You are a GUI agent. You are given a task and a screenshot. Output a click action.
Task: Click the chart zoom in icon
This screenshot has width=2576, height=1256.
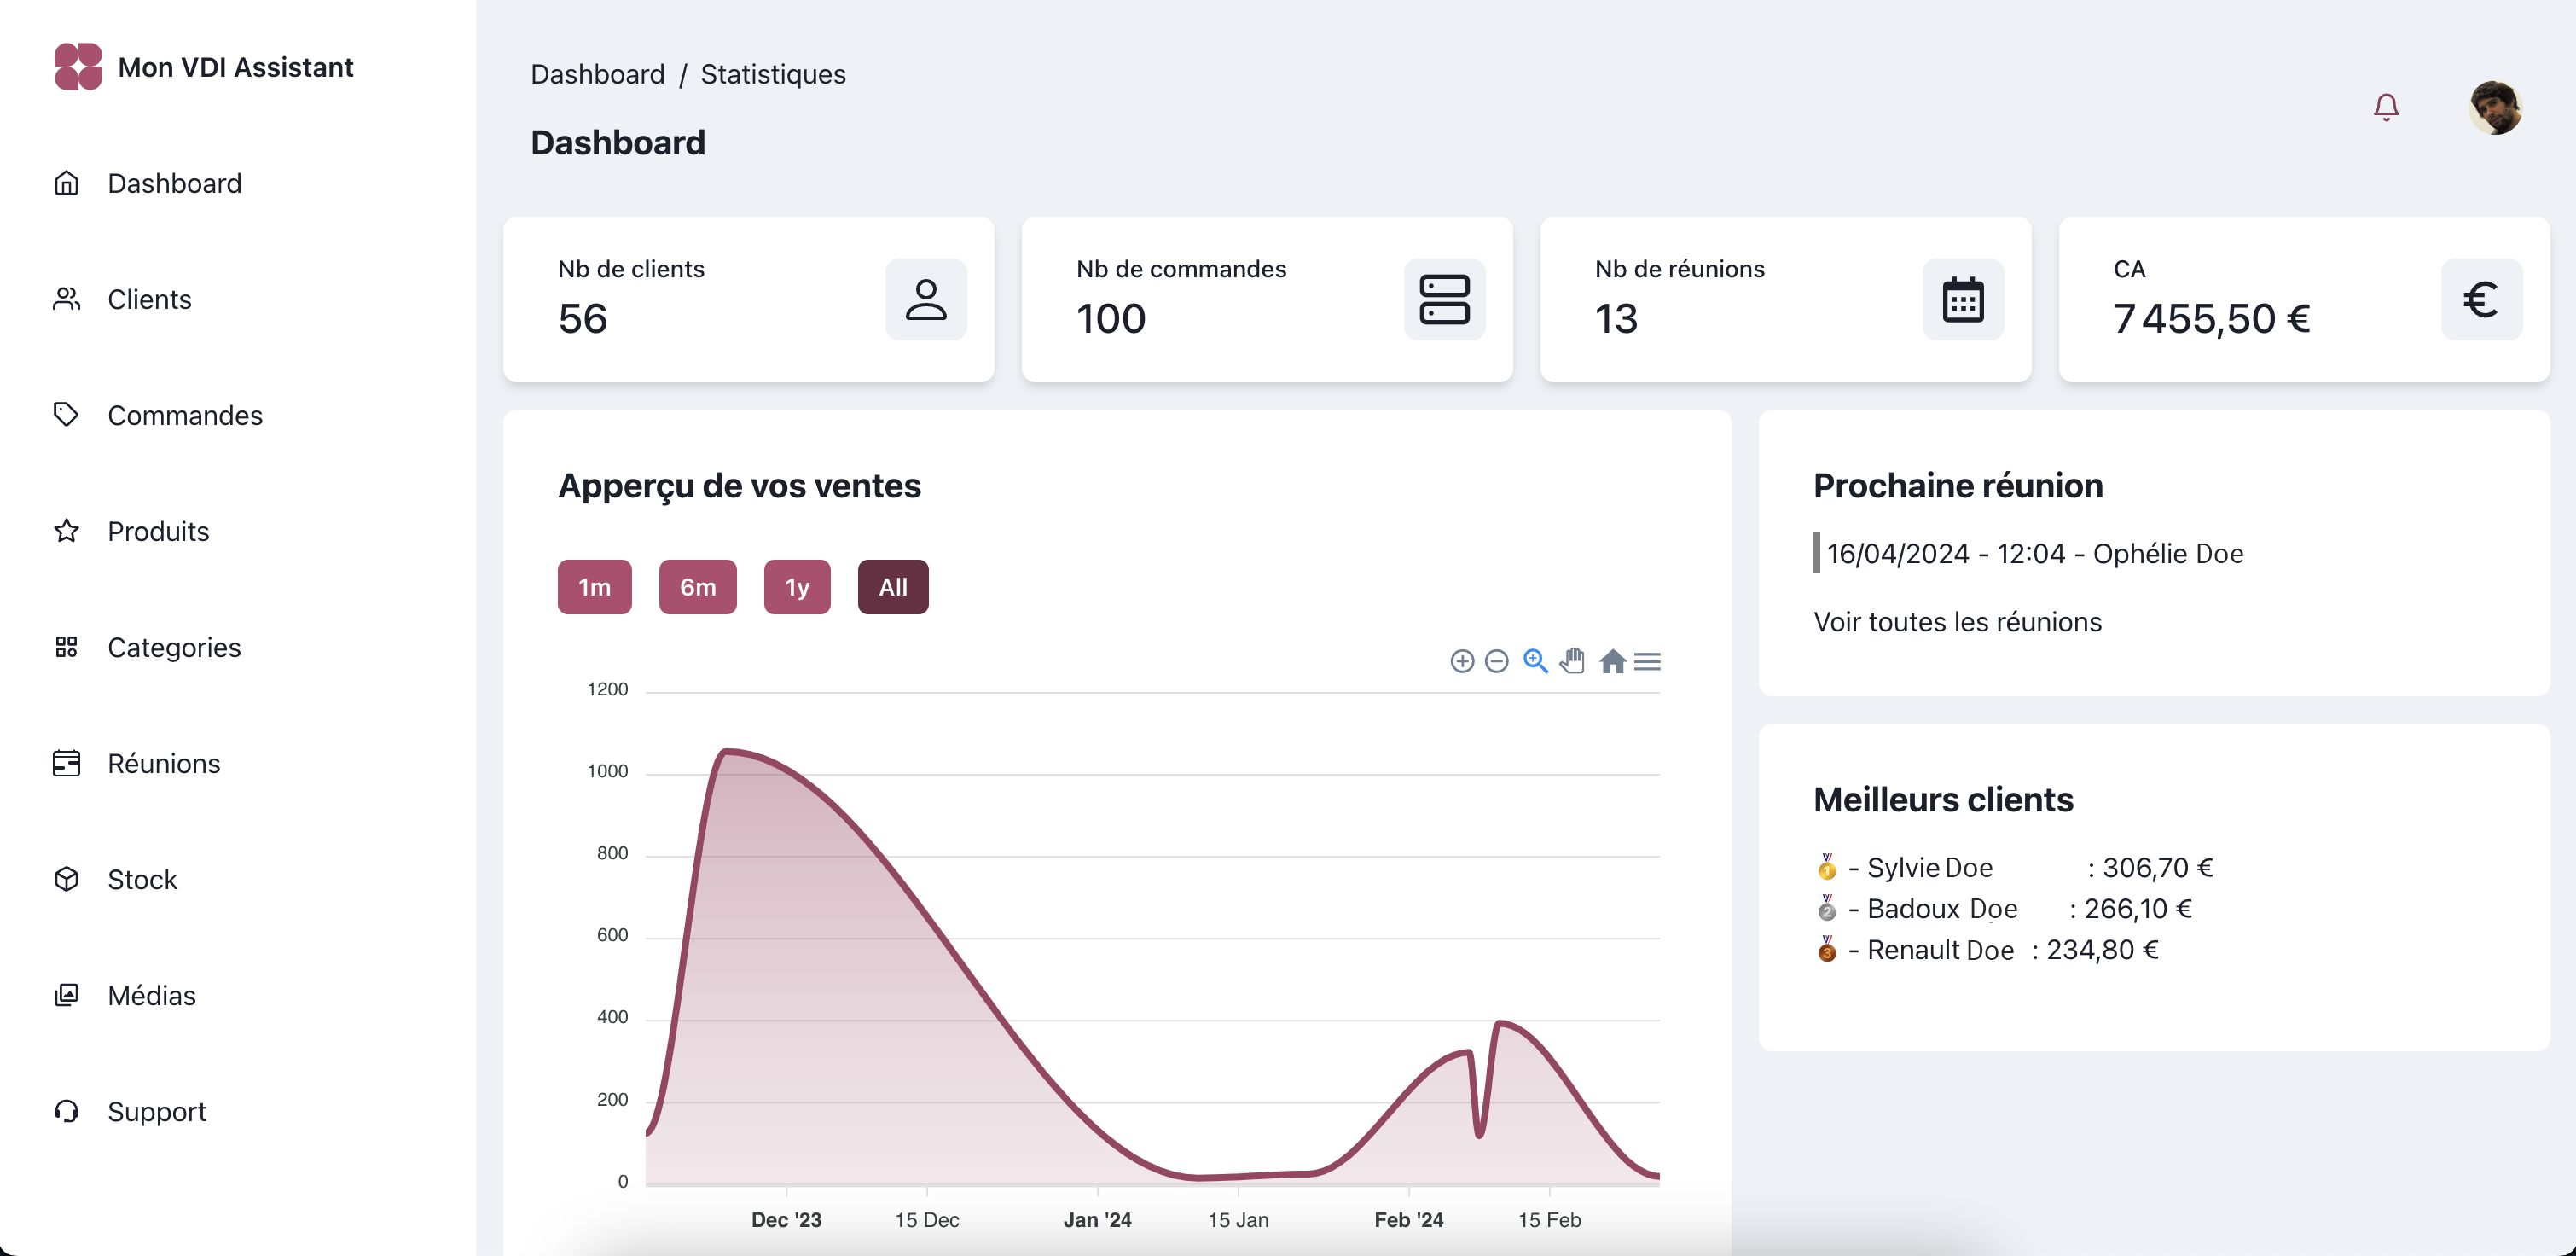tap(1462, 661)
